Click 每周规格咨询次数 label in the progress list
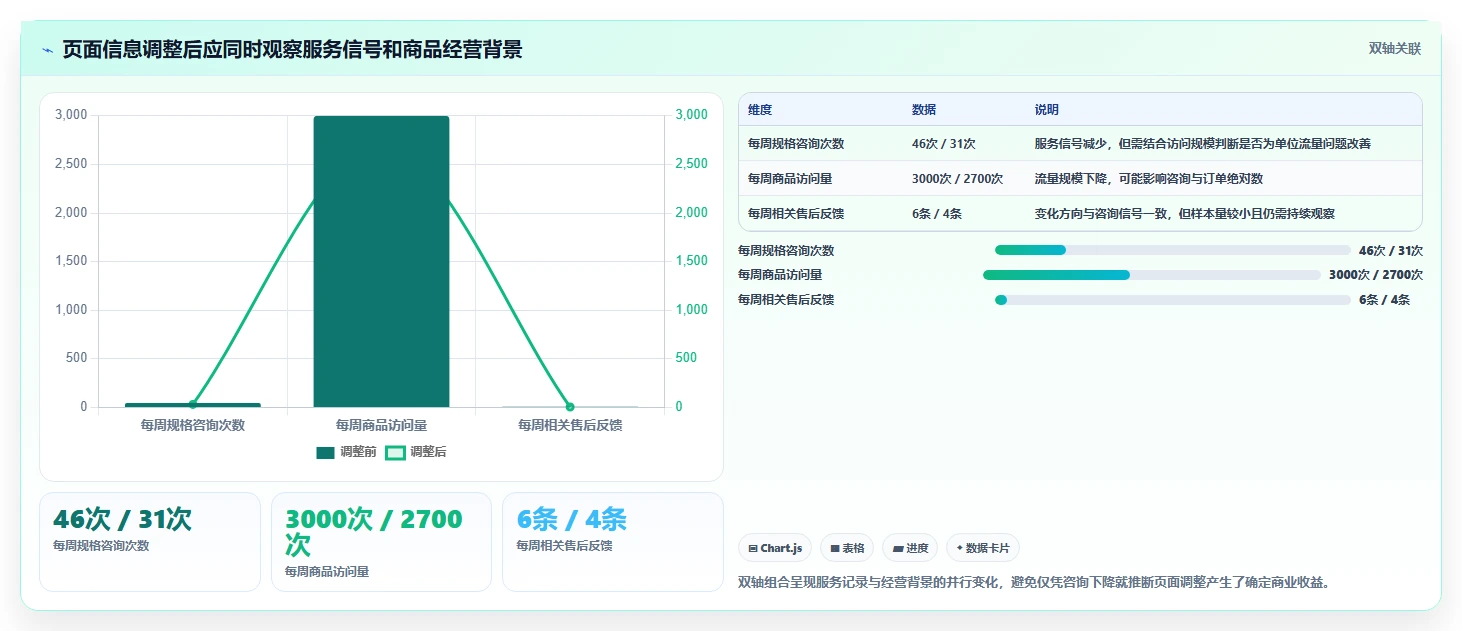Image resolution: width=1462 pixels, height=631 pixels. click(x=786, y=251)
